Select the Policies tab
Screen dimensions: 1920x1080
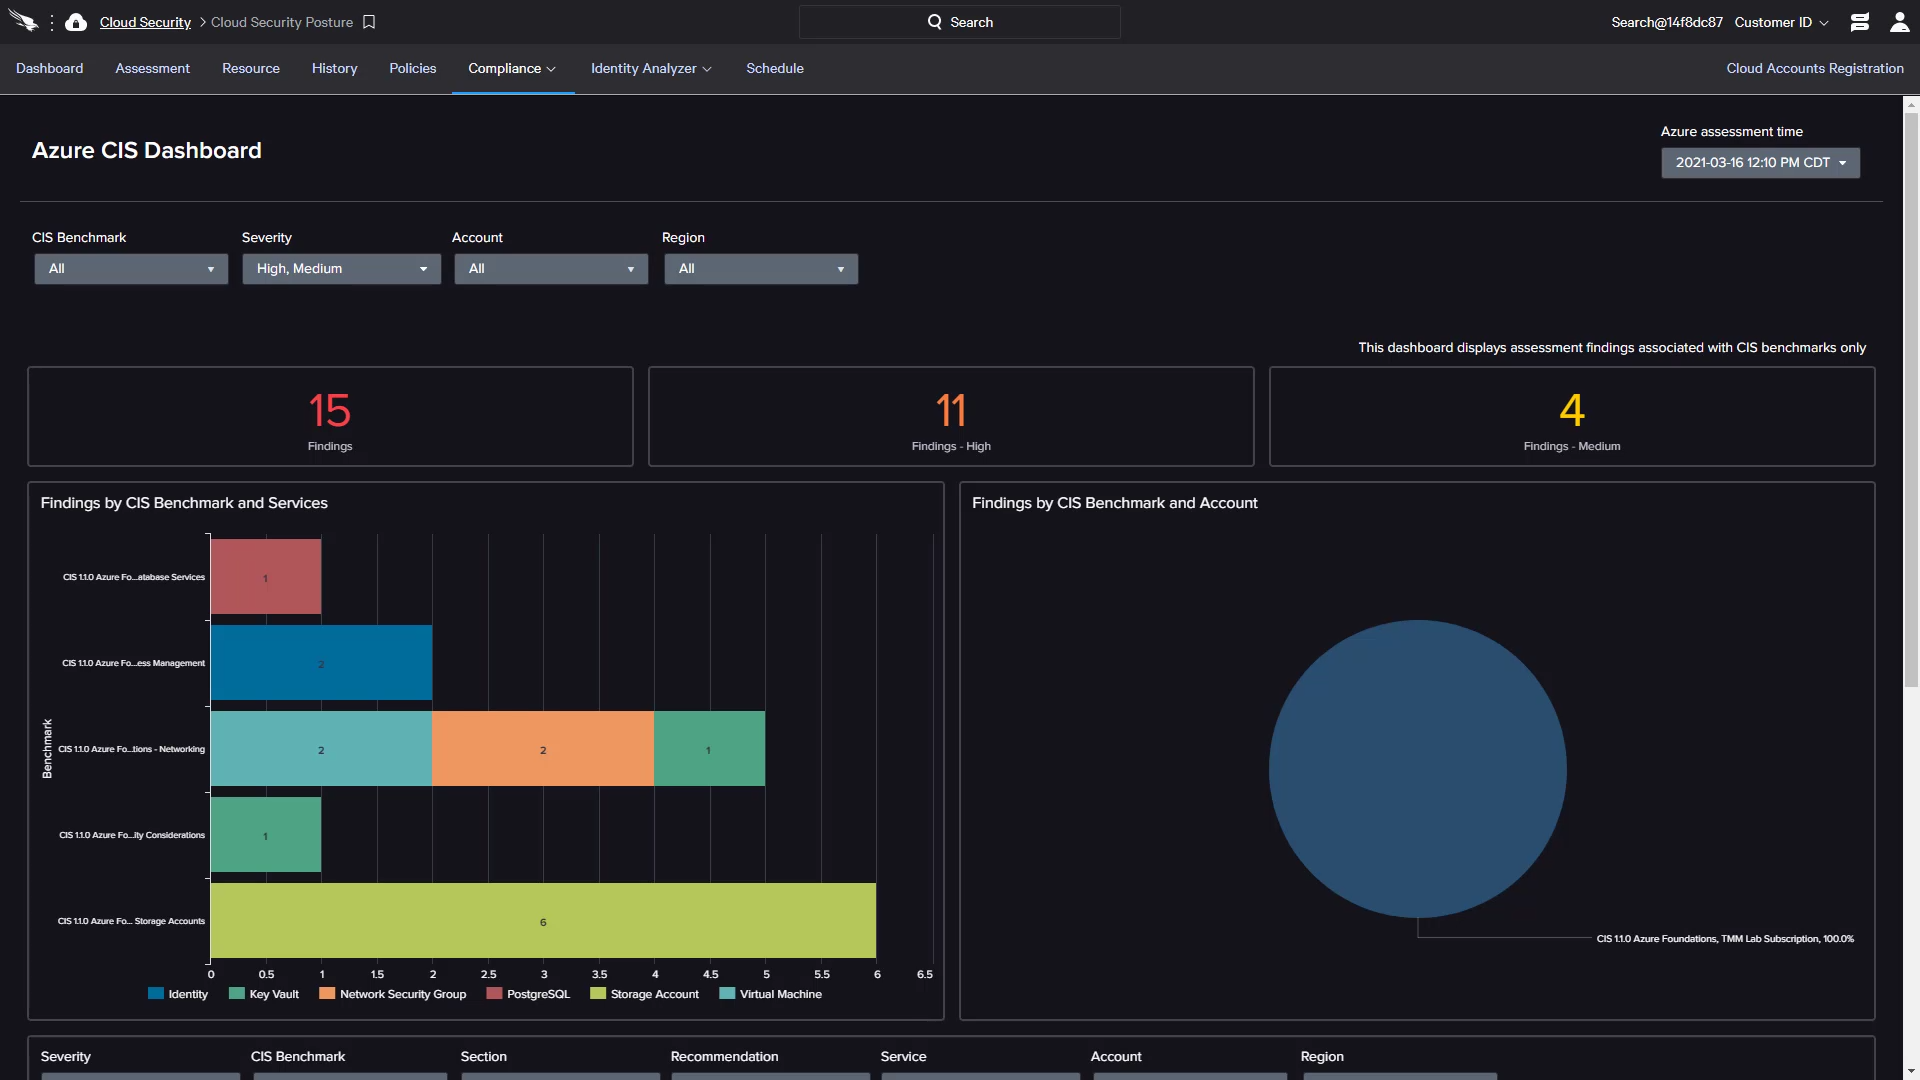413,68
